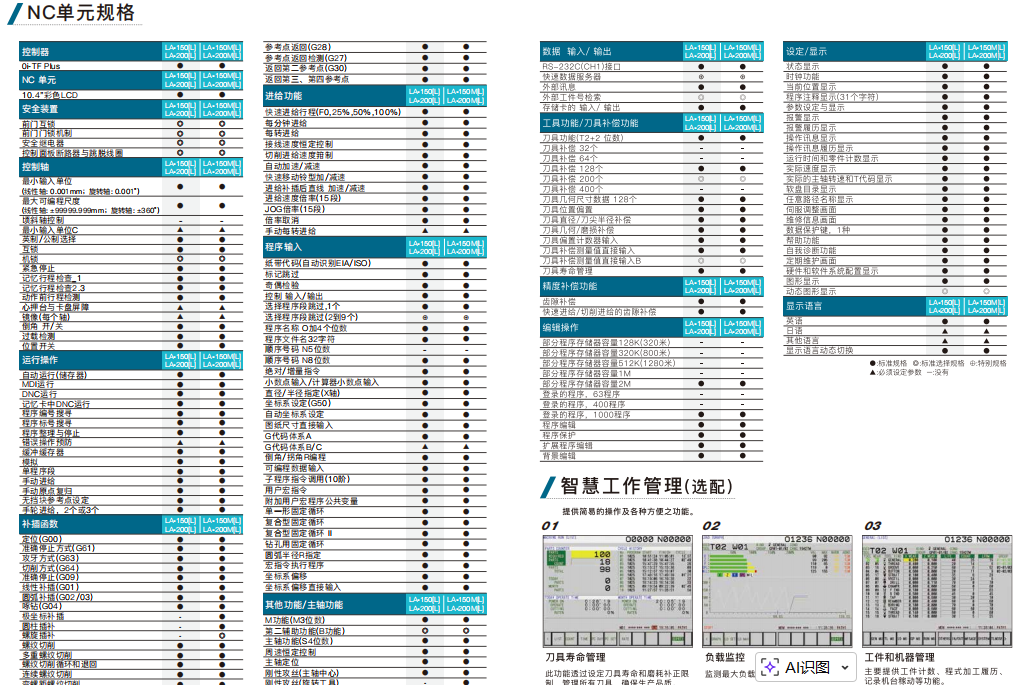Expand the AI识图 dropdown chevron
The height and width of the screenshot is (685, 1024).
845,667
